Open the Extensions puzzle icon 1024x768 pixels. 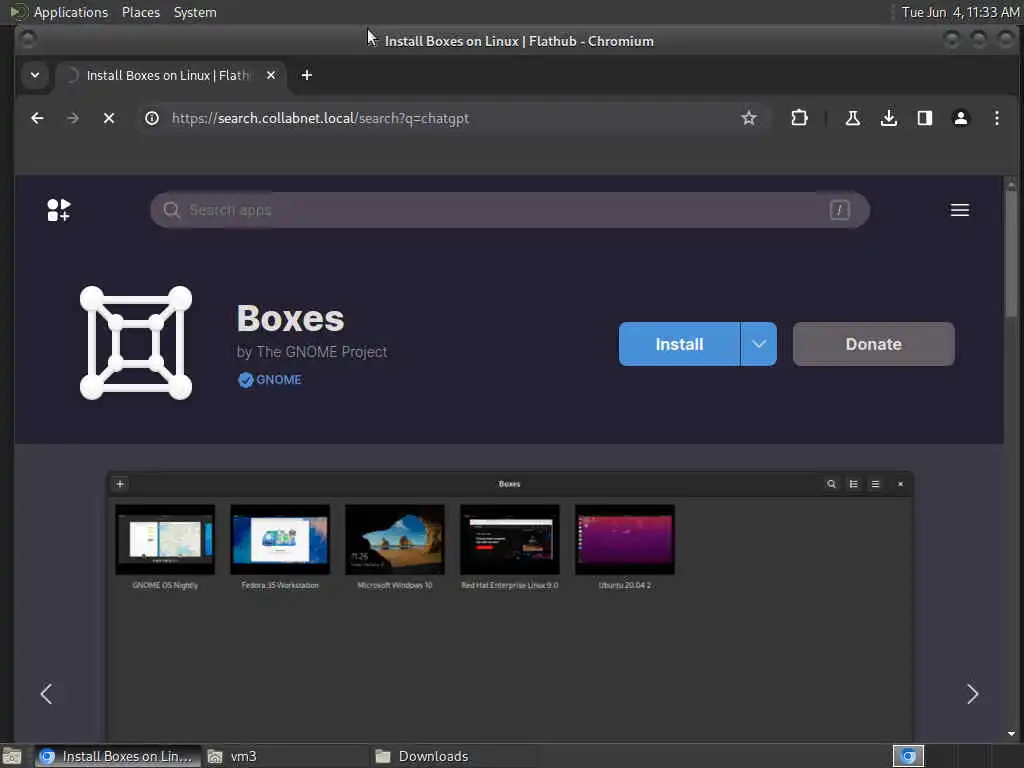[799, 118]
